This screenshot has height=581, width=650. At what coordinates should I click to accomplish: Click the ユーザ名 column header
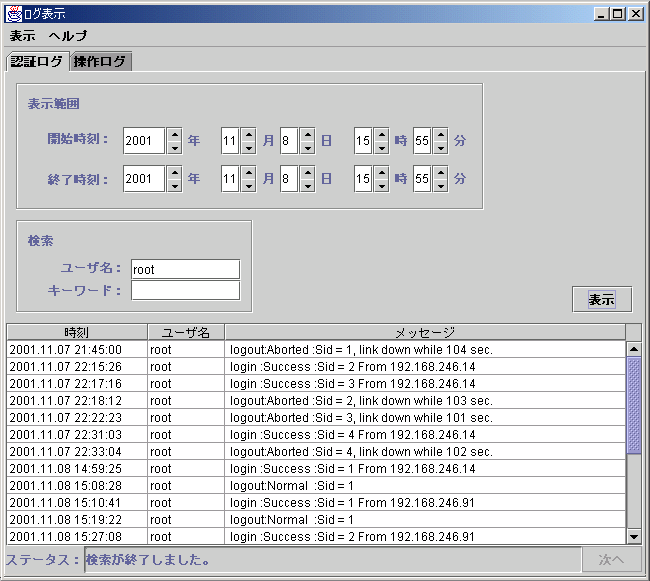(186, 332)
